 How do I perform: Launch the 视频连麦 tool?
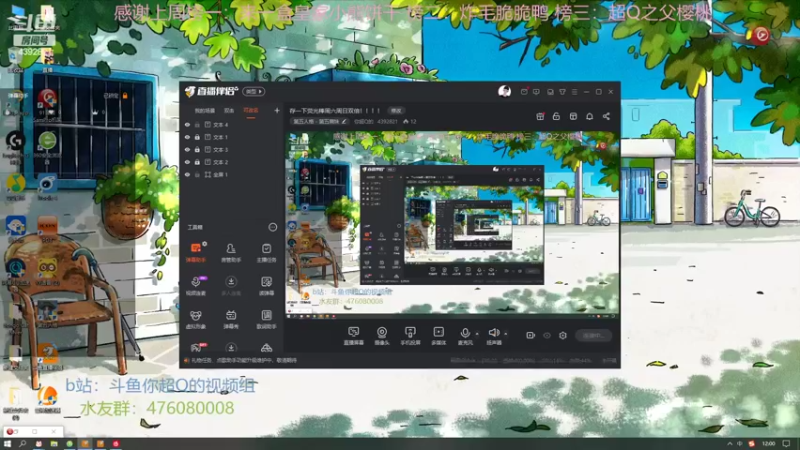(196, 286)
